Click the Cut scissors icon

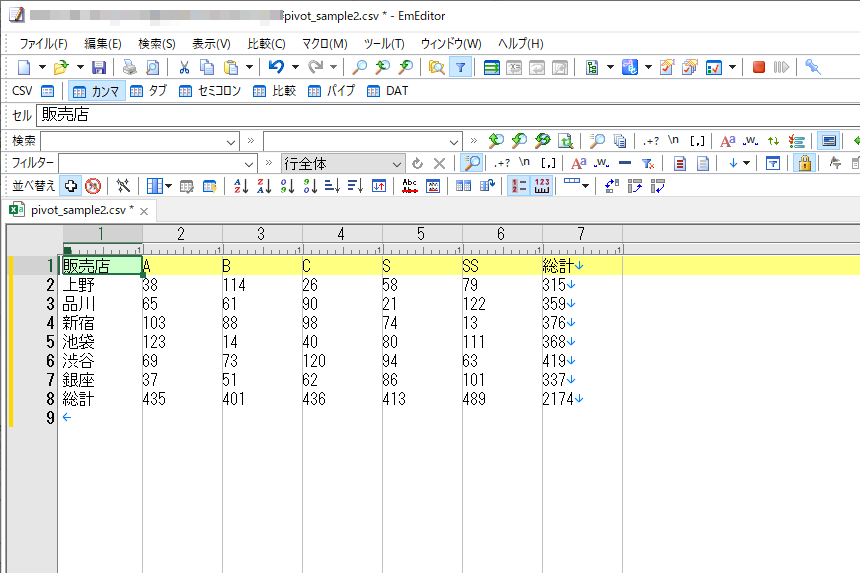[184, 67]
